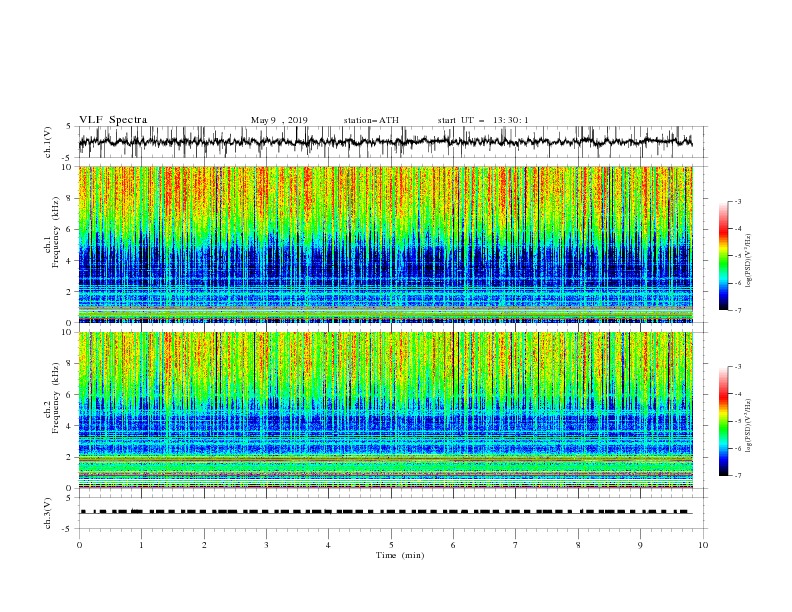The image size is (792, 612).
Task: Click the ch.2 PSD color bar
Action: (724, 421)
